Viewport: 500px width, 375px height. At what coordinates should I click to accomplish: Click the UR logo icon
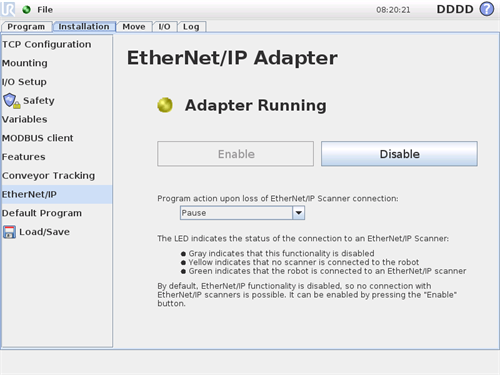(x=8, y=9)
